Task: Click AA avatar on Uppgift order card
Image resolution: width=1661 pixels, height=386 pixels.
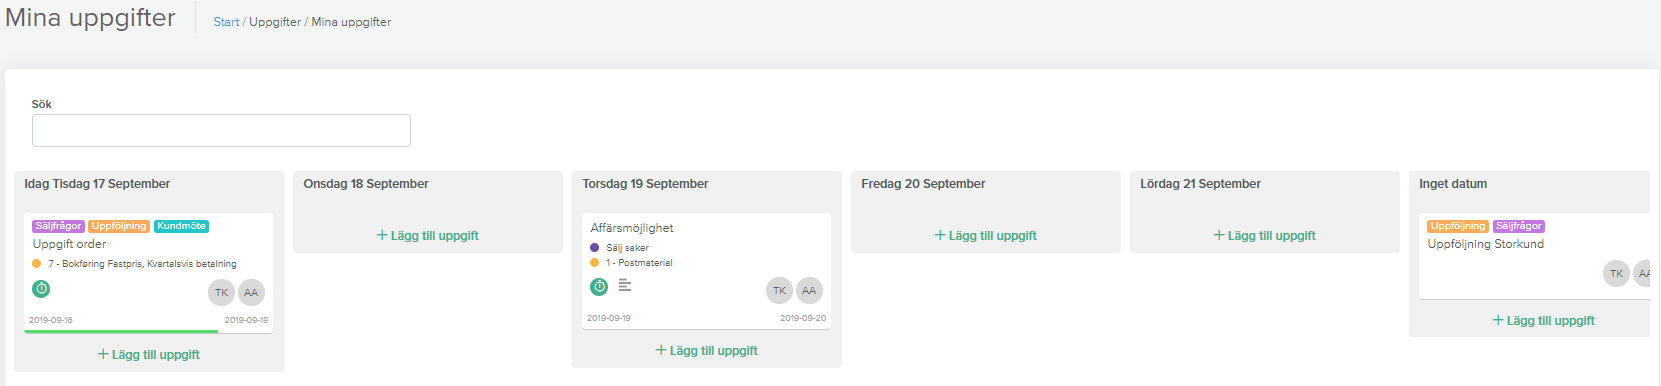Action: [x=251, y=293]
